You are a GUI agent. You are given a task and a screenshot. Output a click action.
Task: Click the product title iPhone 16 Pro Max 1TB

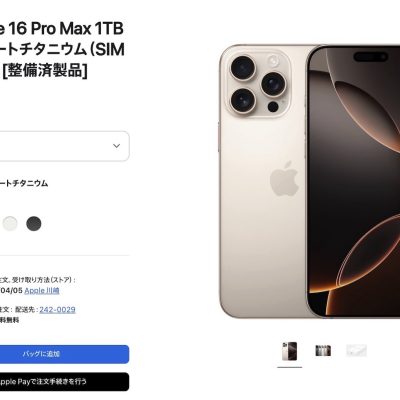(x=62, y=29)
